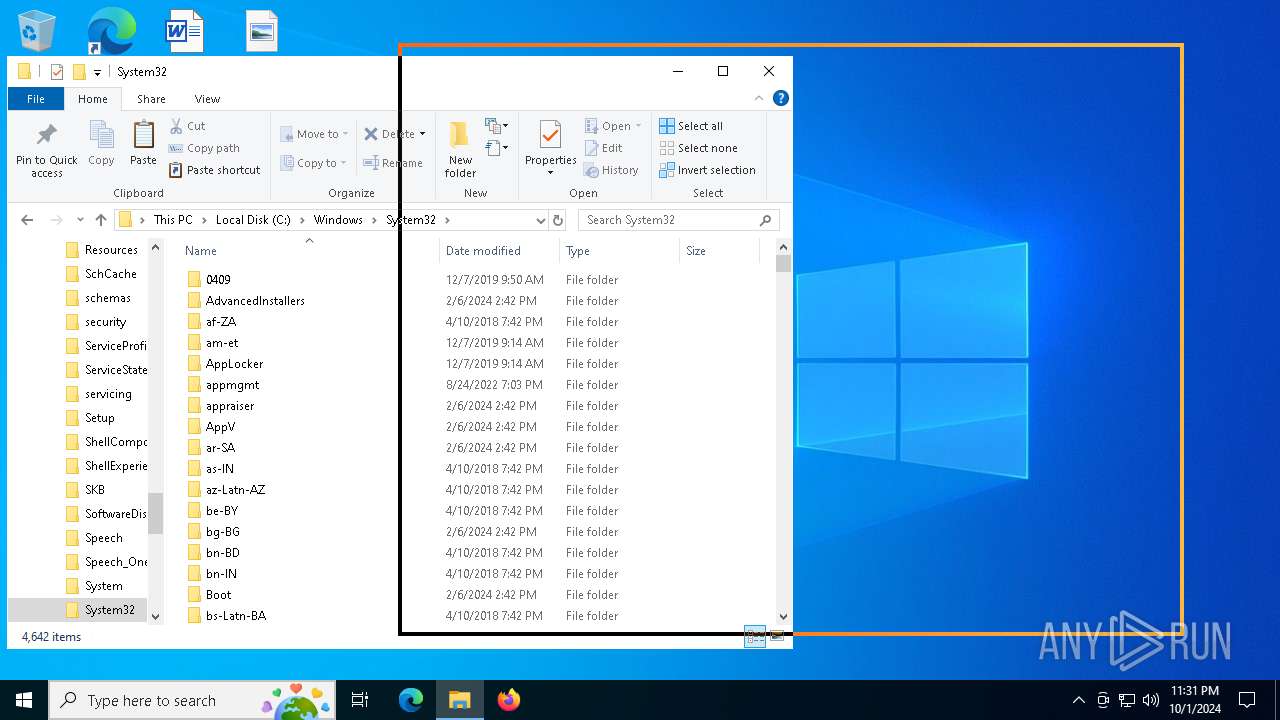Viewport: 1280px width, 720px height.
Task: Open the New item dropdown icon
Action: pos(497,126)
